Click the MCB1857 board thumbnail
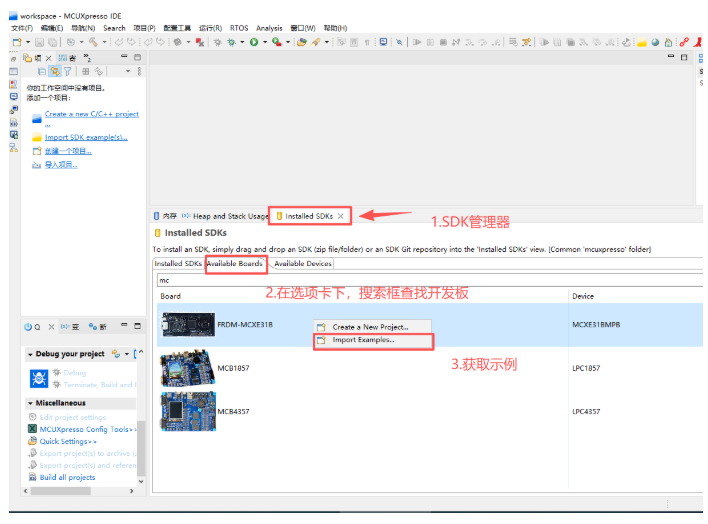708x524 pixels. pyautogui.click(x=188, y=368)
